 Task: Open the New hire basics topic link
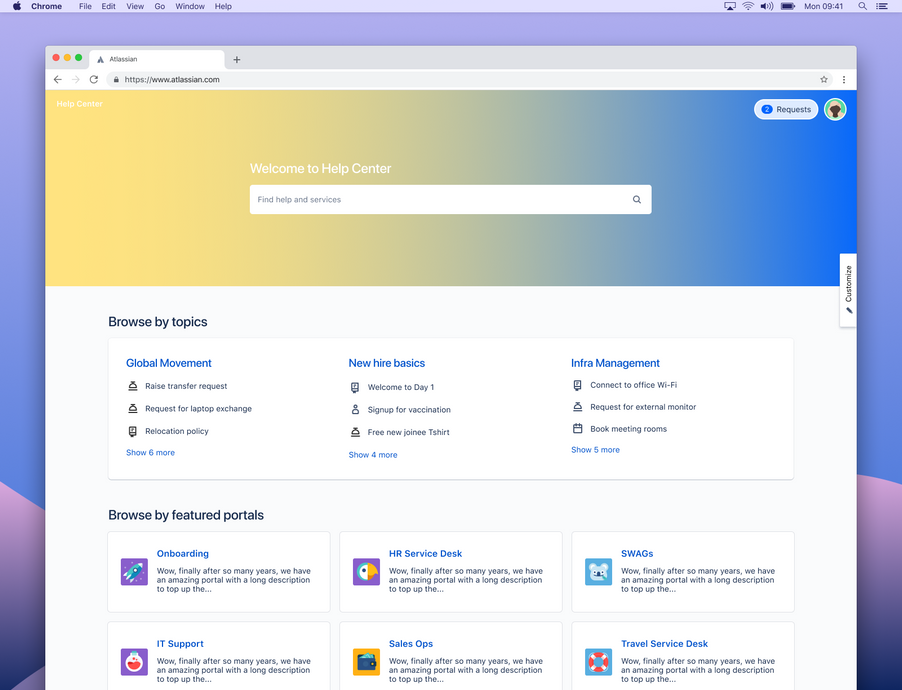(387, 363)
